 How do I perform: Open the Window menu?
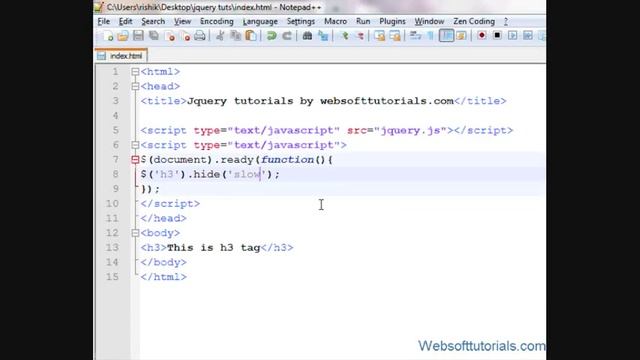click(x=429, y=21)
